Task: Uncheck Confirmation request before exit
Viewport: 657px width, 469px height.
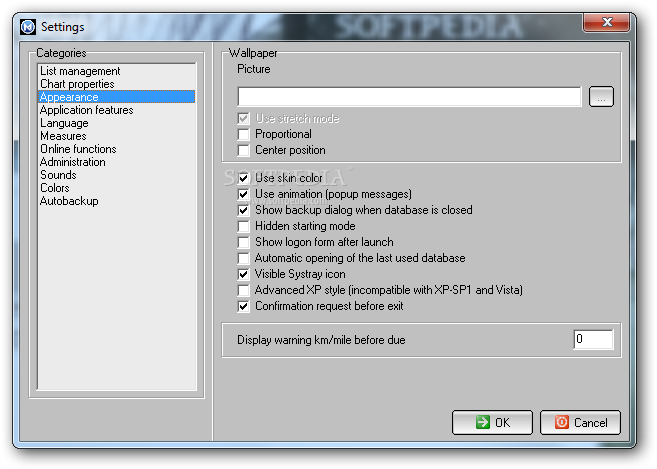Action: 243,306
